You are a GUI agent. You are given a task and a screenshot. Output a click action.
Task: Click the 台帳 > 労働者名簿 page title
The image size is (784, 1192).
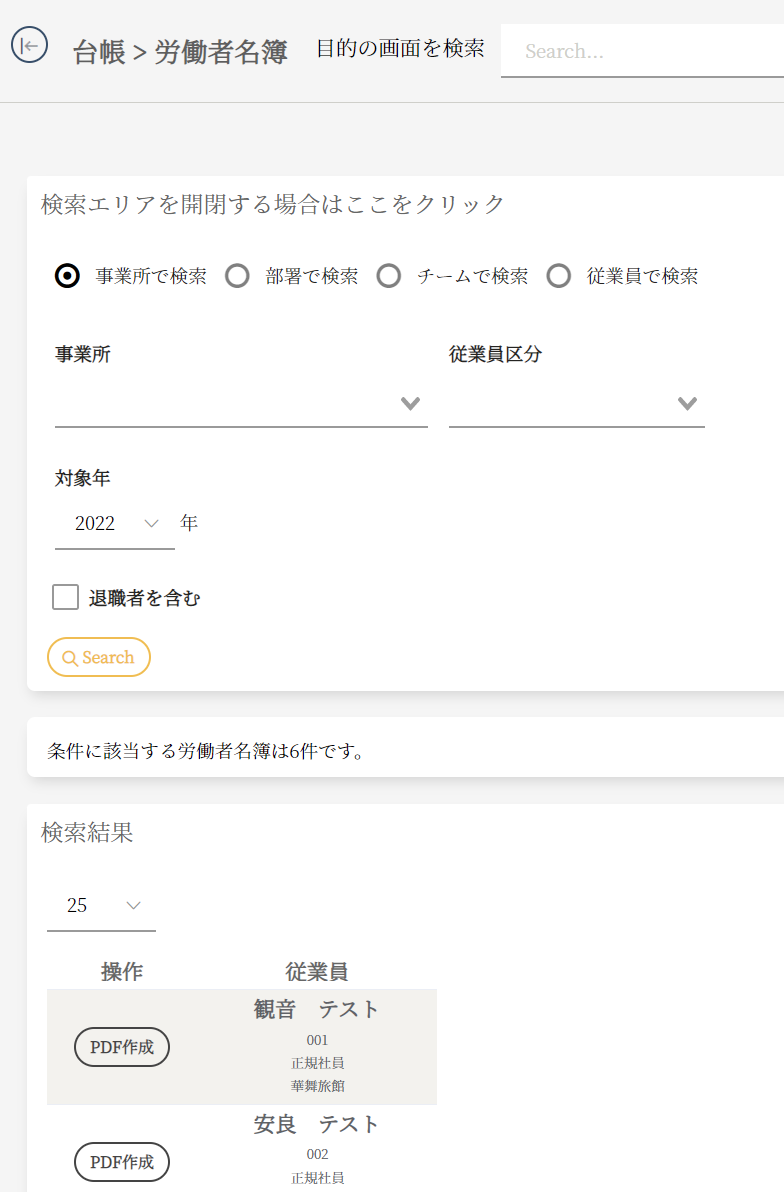180,52
